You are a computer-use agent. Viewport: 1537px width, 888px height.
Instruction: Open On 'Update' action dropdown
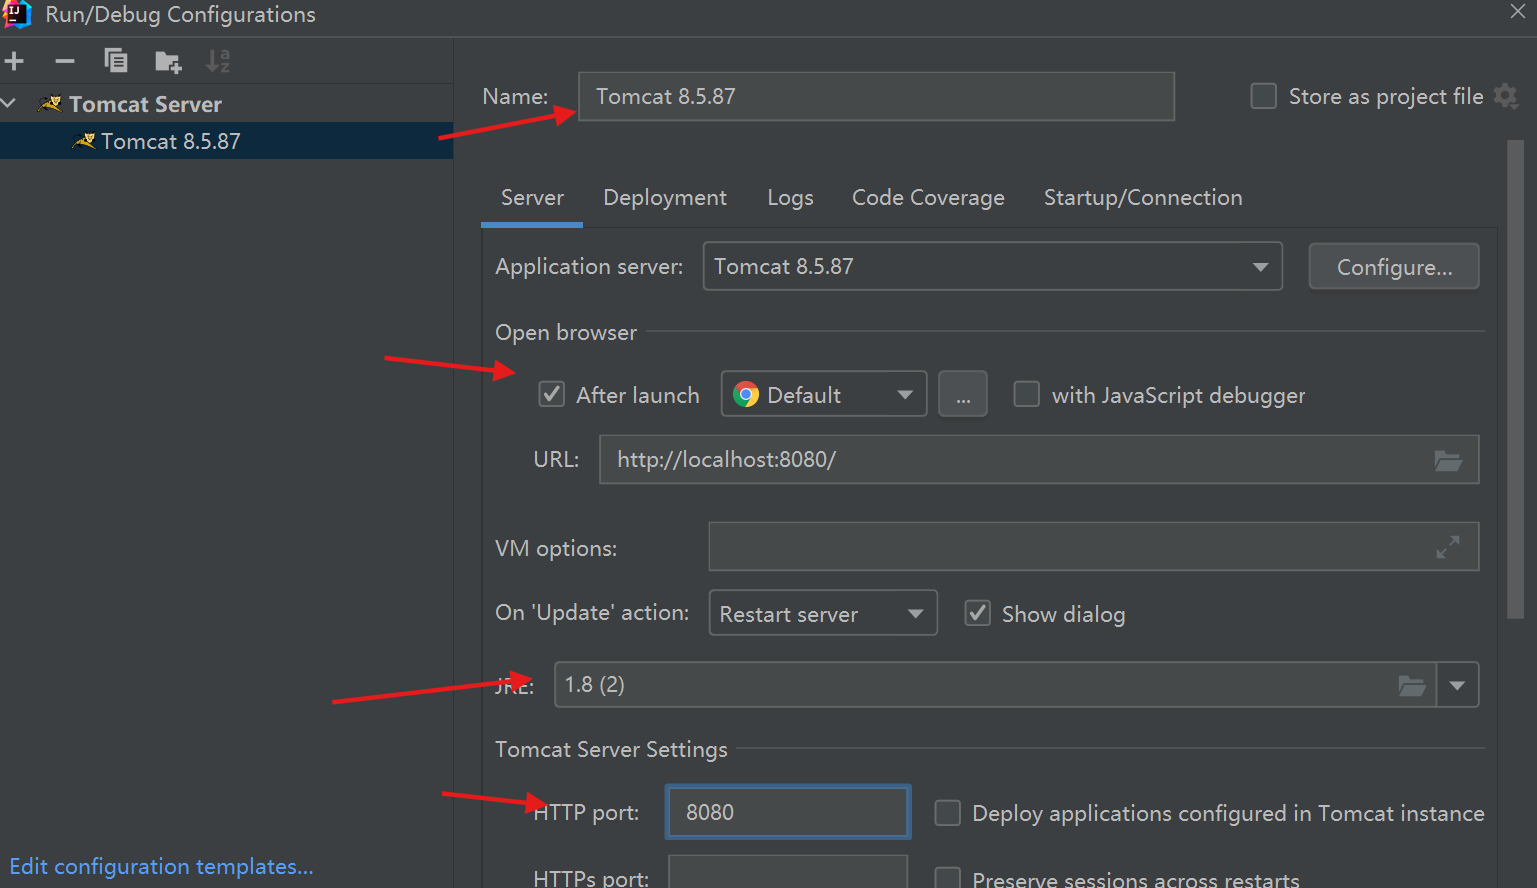click(x=823, y=613)
